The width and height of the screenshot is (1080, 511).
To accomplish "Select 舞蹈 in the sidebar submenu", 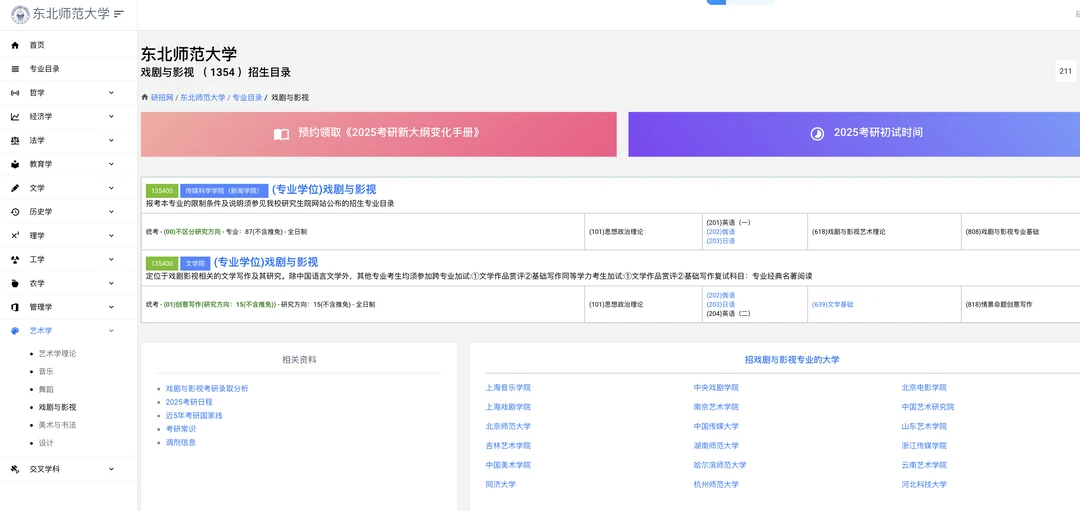I will tap(46, 389).
